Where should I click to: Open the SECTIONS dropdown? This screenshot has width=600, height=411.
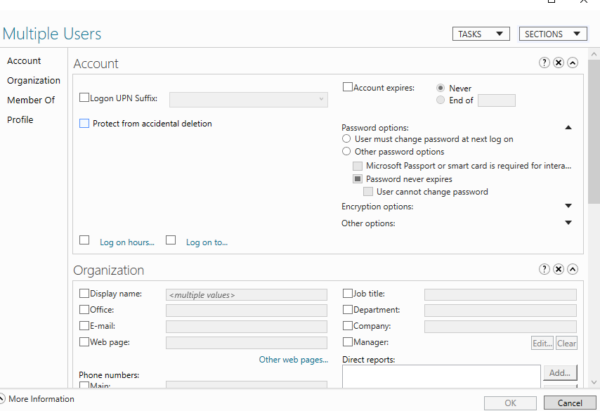pyautogui.click(x=553, y=34)
